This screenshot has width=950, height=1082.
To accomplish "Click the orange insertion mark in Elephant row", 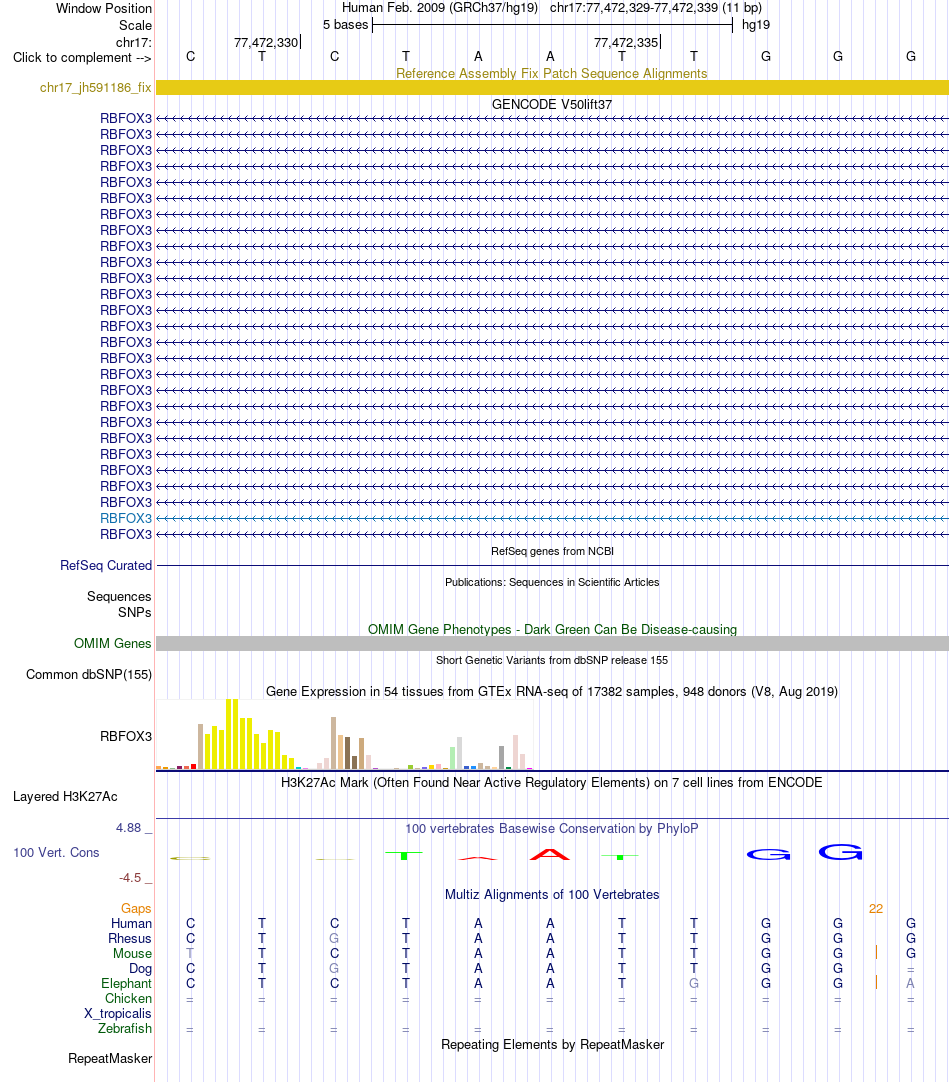I will coord(876,983).
